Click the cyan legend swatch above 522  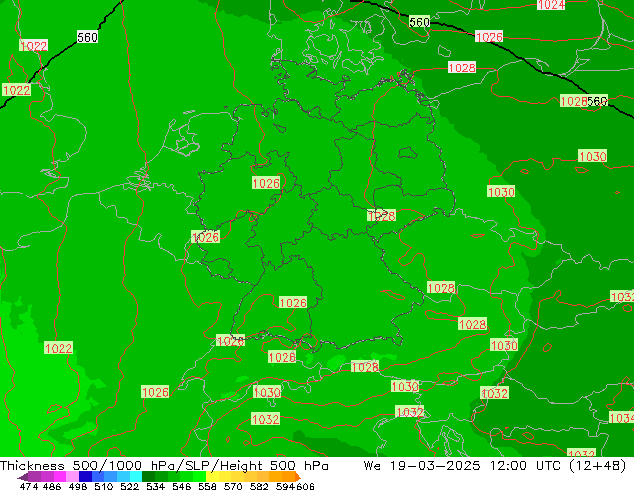point(136,477)
